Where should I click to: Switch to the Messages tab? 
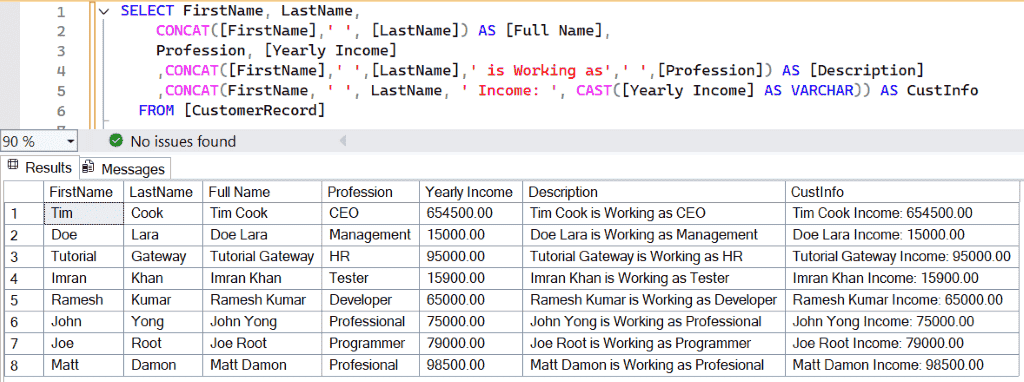tap(125, 169)
